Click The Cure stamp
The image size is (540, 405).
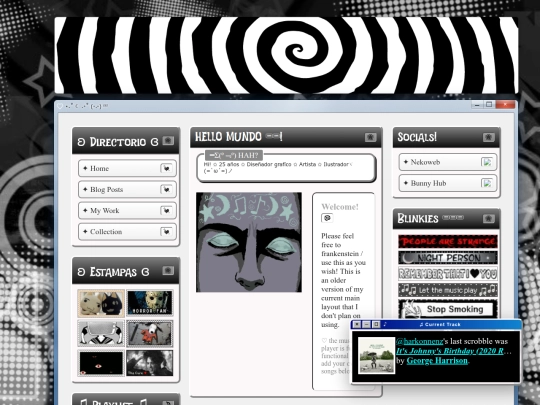(x=149, y=363)
